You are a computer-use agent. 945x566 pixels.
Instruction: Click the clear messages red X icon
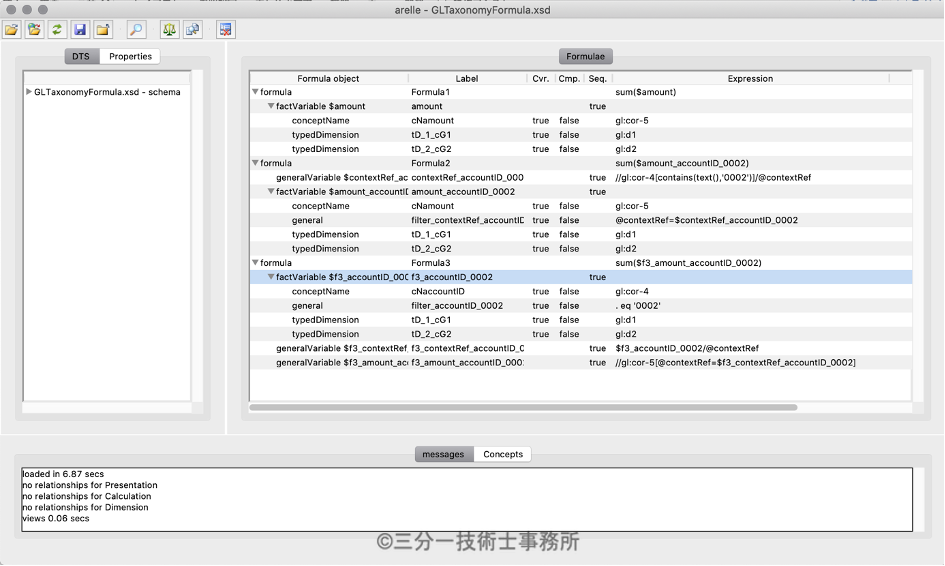[x=226, y=30]
